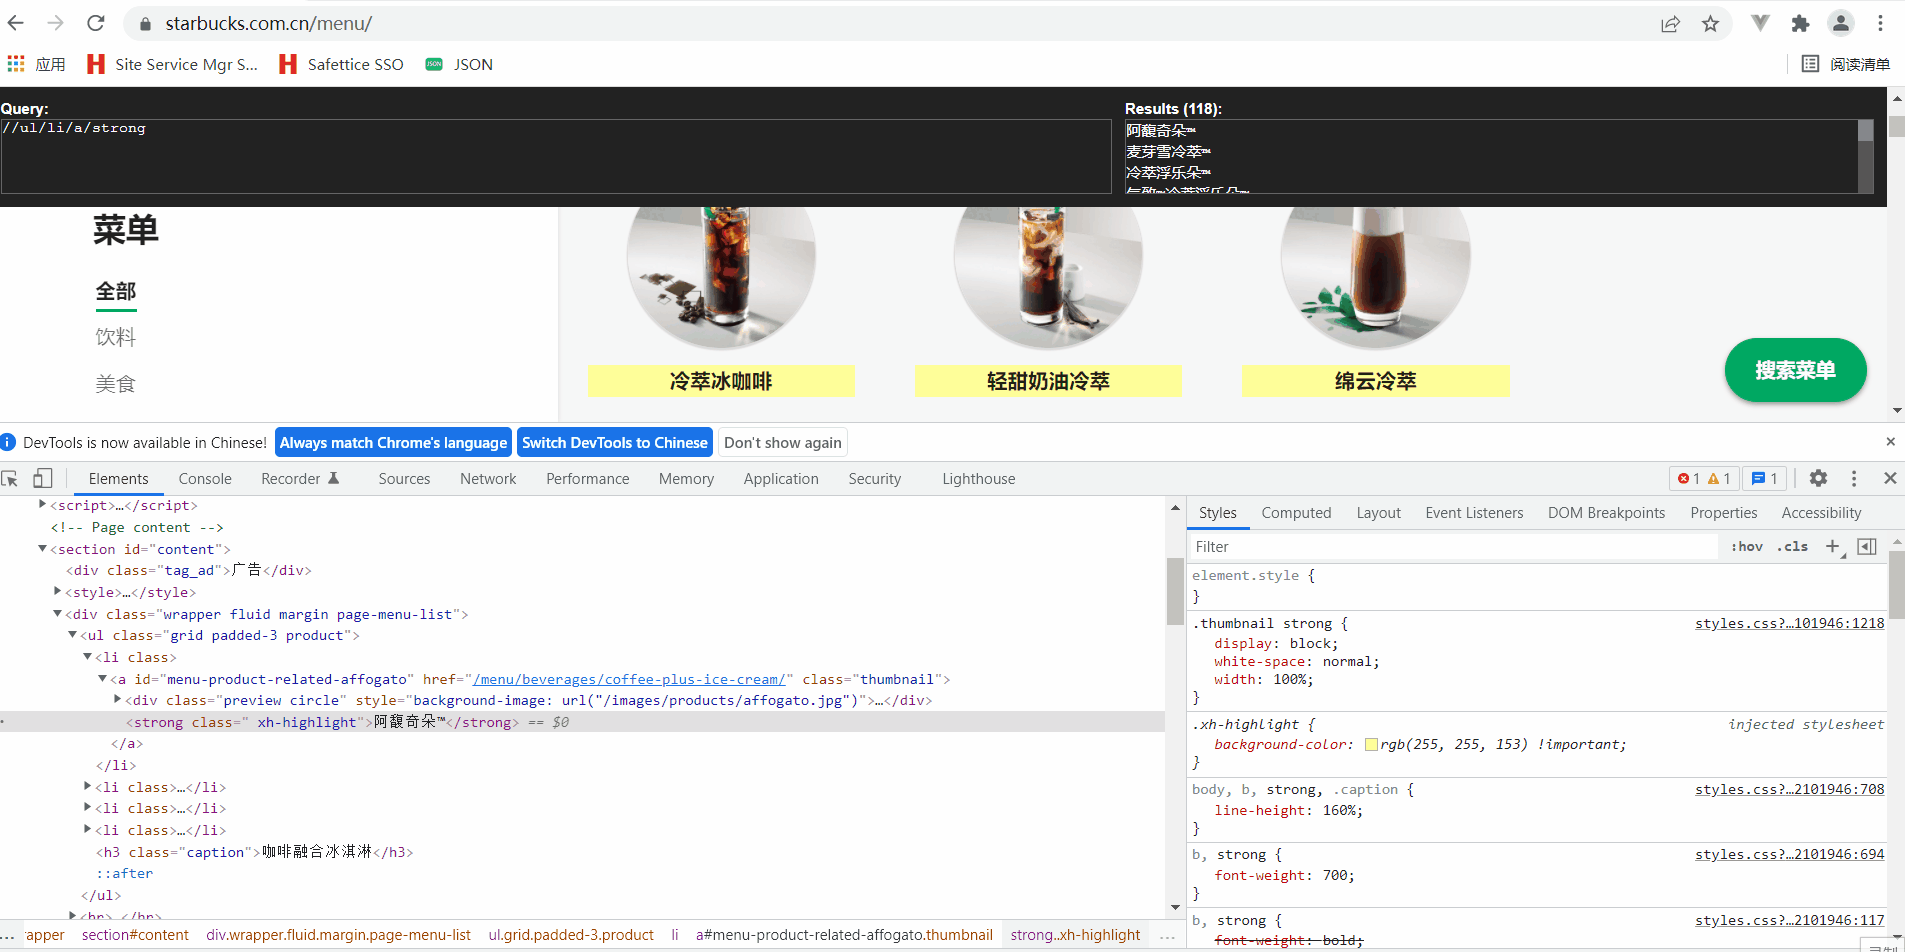Click the green 搜索菜单 button
The width and height of the screenshot is (1905, 952).
1795,370
